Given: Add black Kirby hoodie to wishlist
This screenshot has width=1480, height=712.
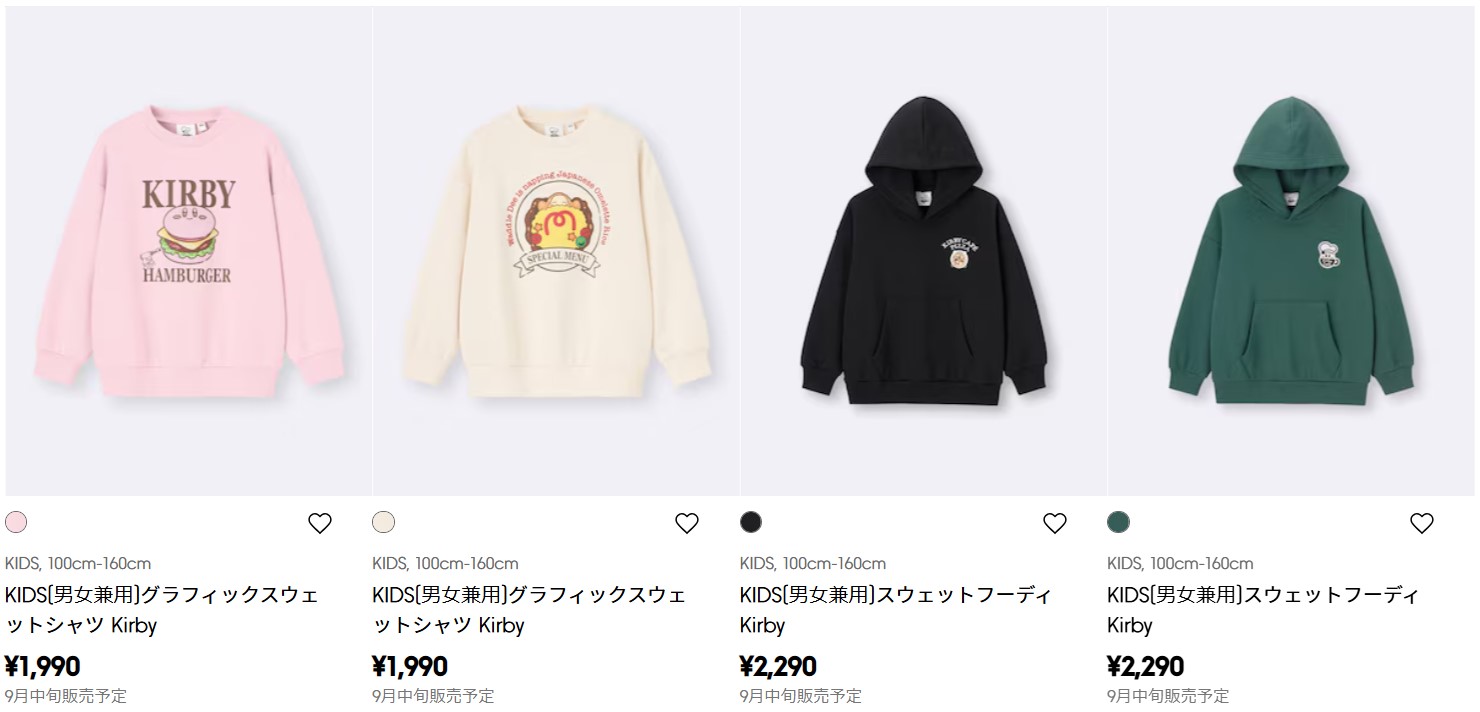Looking at the screenshot, I should [x=1055, y=523].
